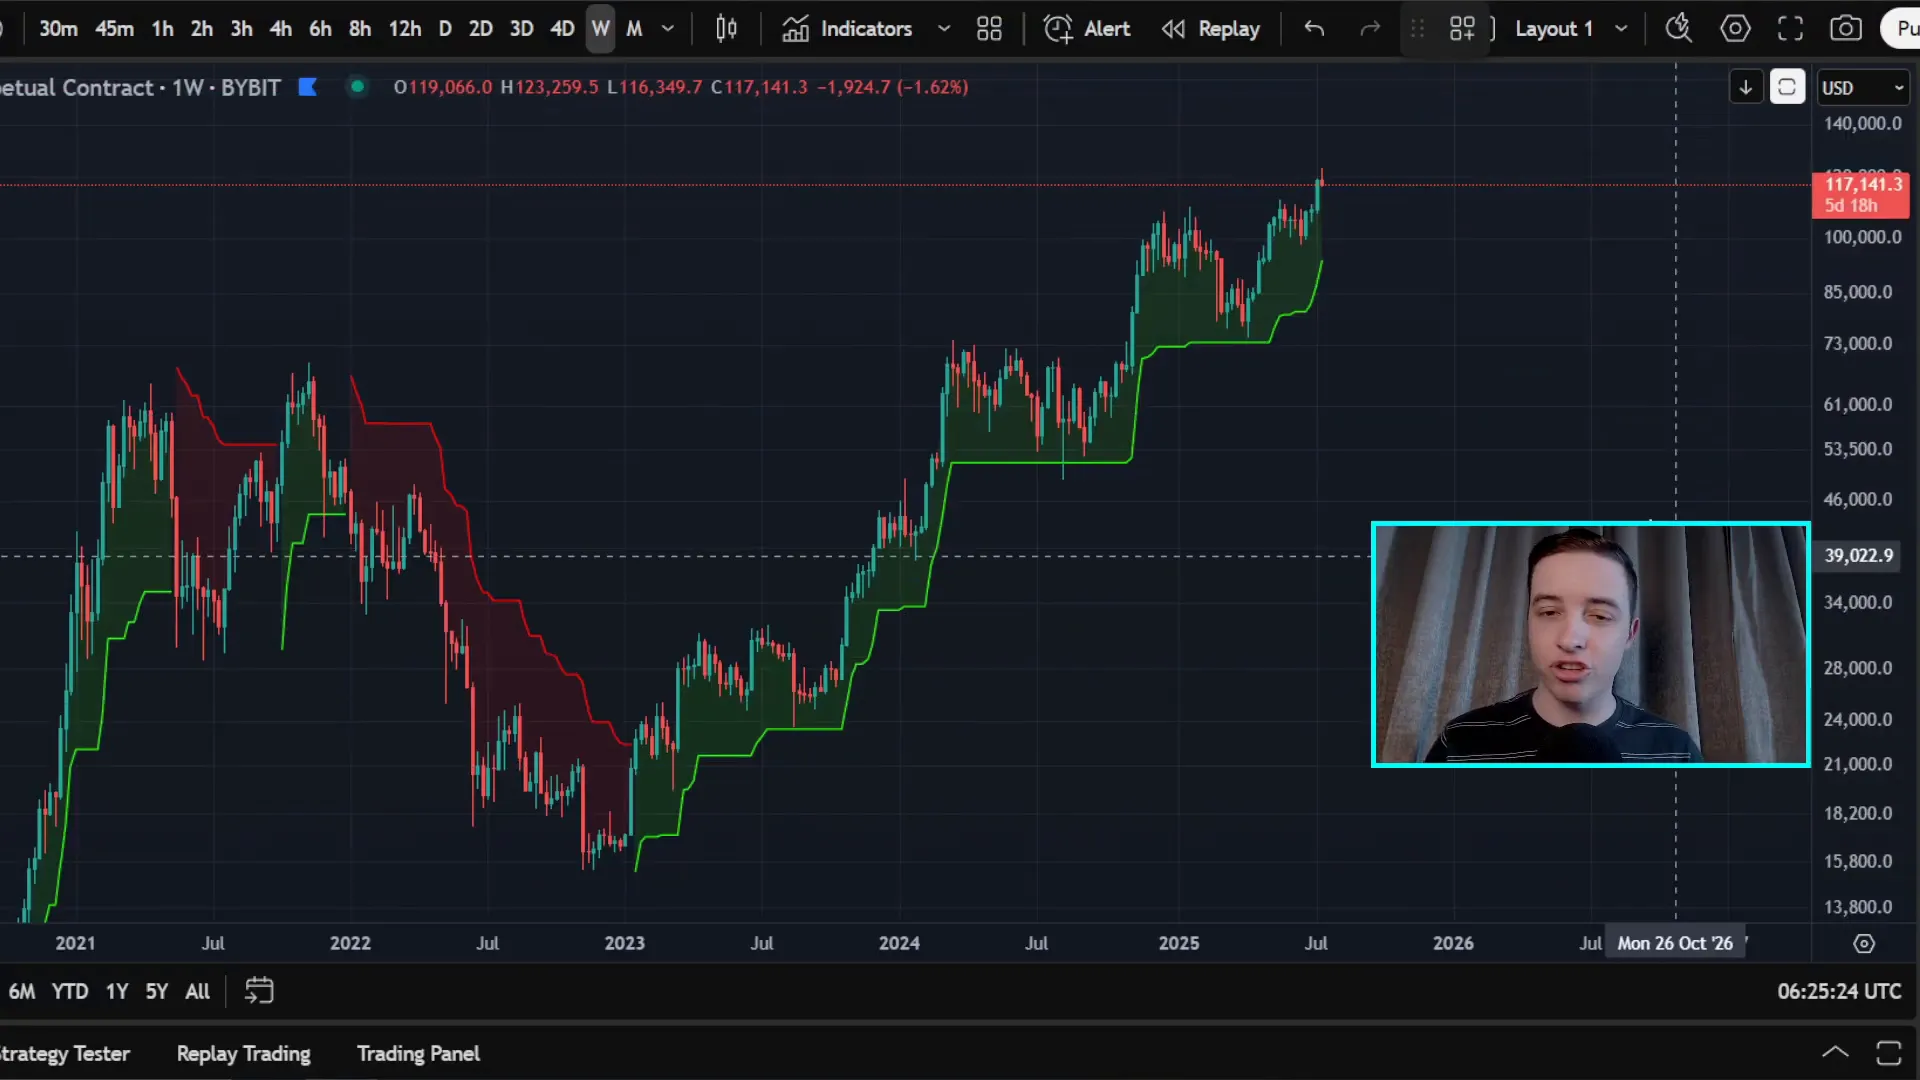Create a new Alert

point(1087,29)
